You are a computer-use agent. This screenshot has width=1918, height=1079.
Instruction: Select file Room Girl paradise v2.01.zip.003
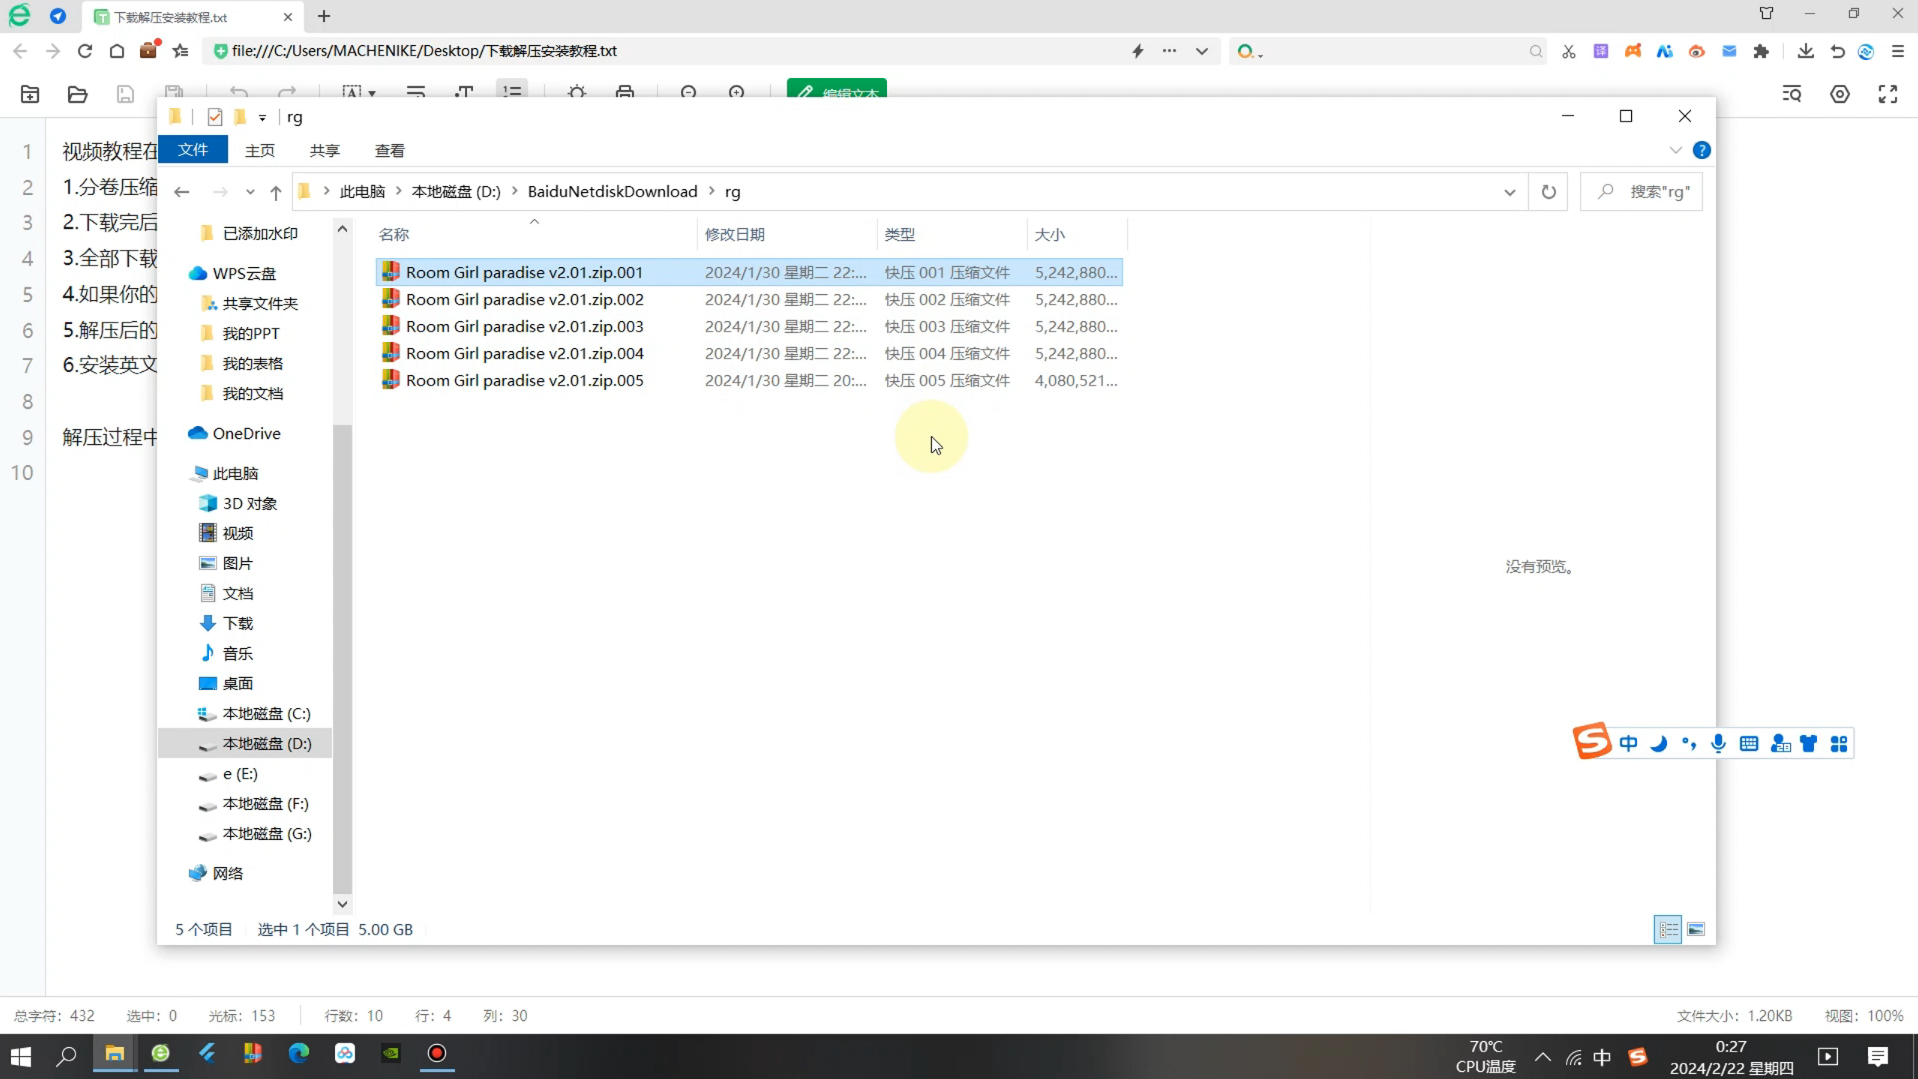[x=749, y=326]
